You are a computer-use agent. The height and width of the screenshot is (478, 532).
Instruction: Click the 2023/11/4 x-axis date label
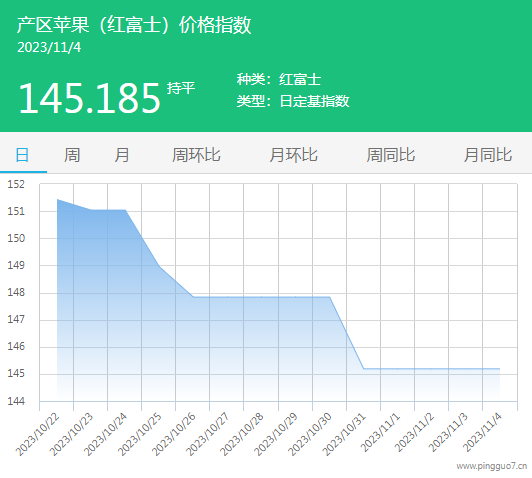tap(482, 433)
